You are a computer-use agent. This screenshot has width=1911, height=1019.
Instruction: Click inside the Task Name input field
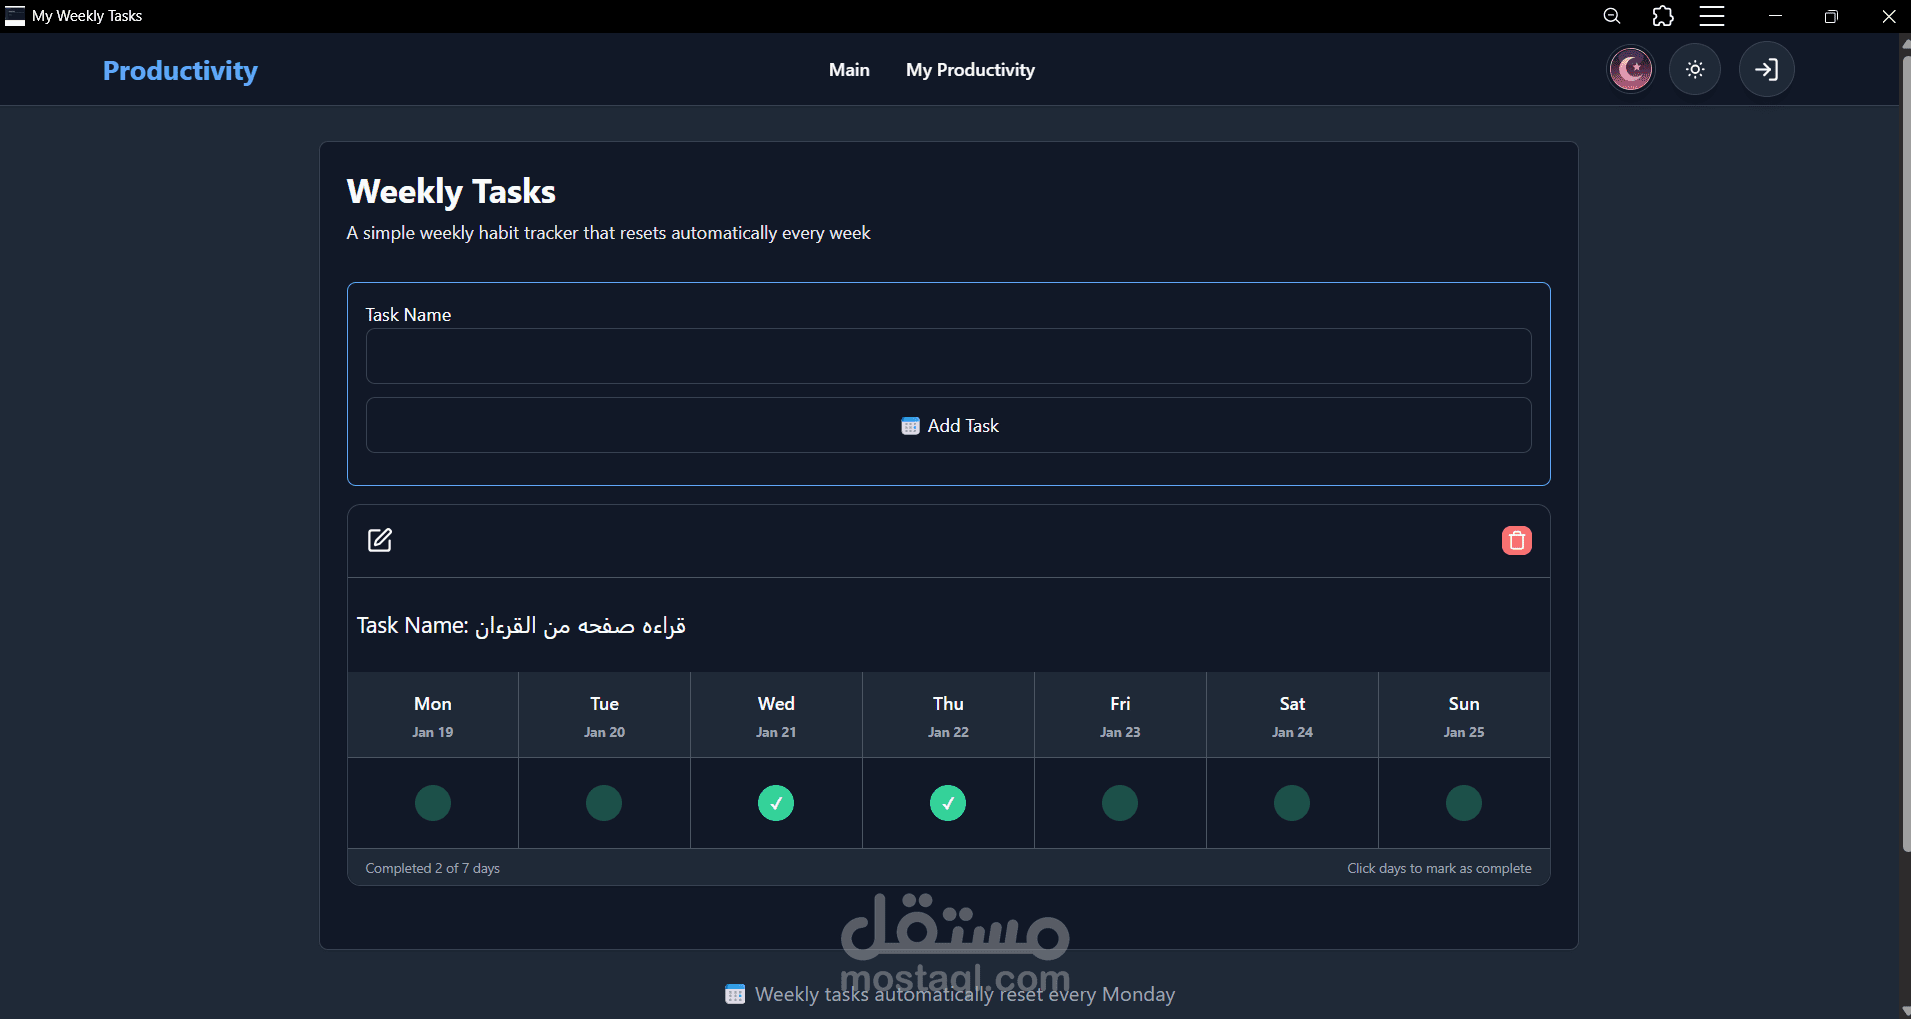[948, 356]
